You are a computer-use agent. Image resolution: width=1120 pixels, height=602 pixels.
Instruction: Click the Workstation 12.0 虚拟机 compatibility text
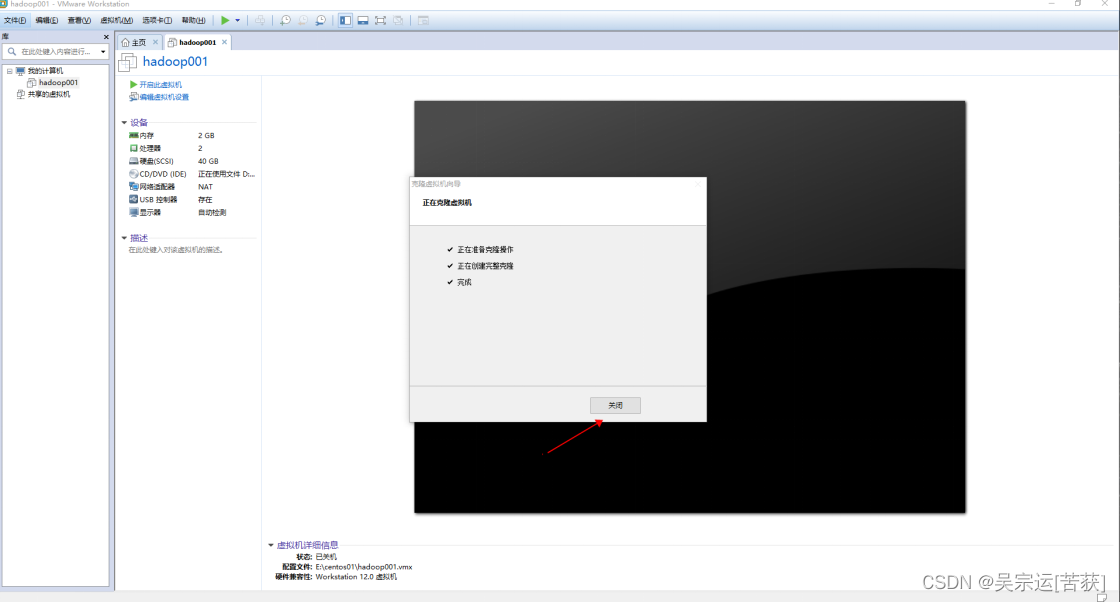356,577
